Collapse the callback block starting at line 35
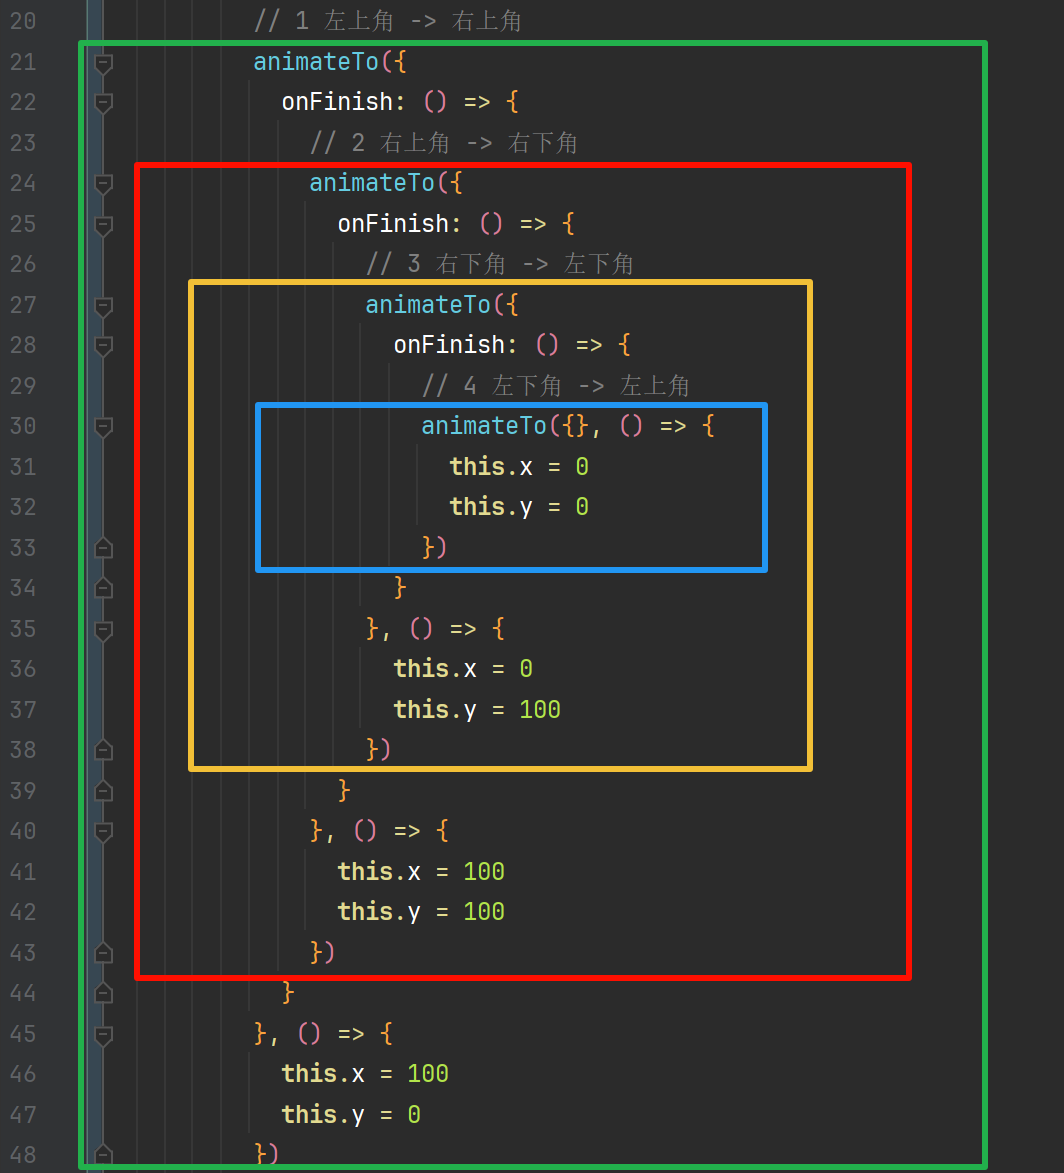The width and height of the screenshot is (1064, 1173). click(x=103, y=629)
